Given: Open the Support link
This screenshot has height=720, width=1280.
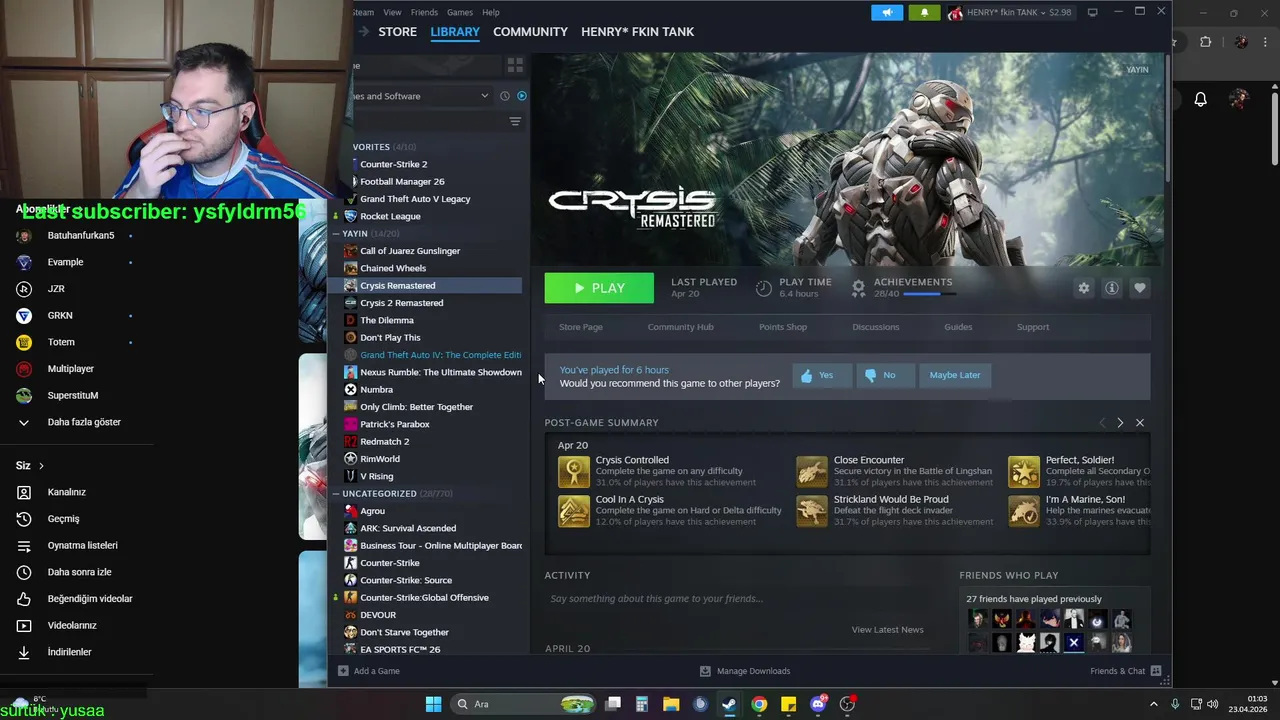Looking at the screenshot, I should 1033,327.
